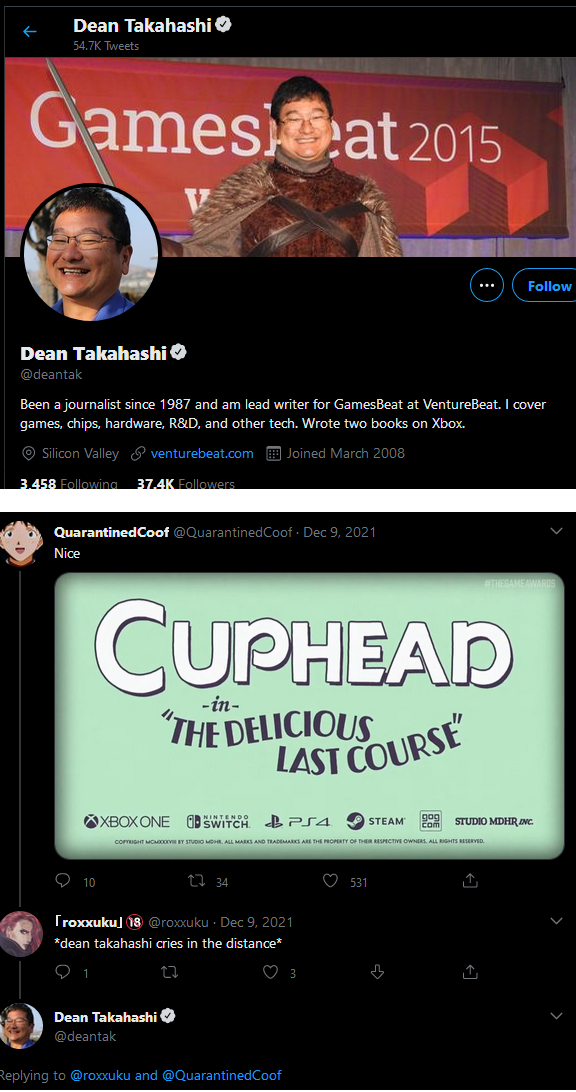View the 37.4K Followers list

click(185, 483)
